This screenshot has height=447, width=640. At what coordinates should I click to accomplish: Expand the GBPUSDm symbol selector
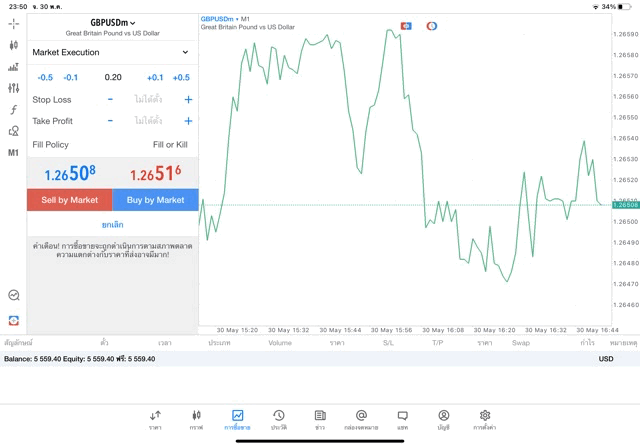[112, 22]
